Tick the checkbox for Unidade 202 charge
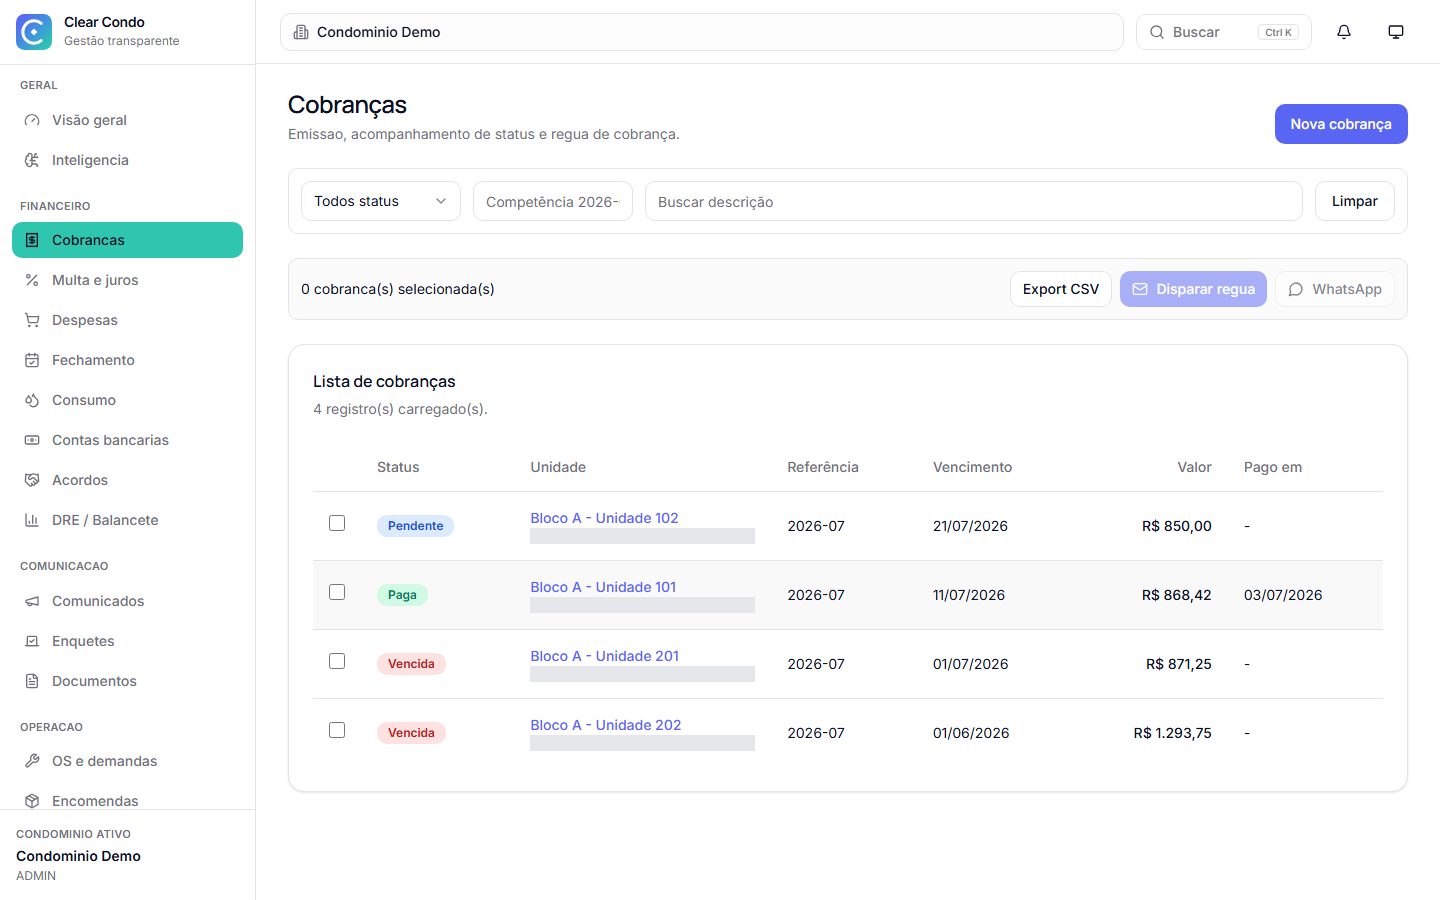 click(337, 730)
